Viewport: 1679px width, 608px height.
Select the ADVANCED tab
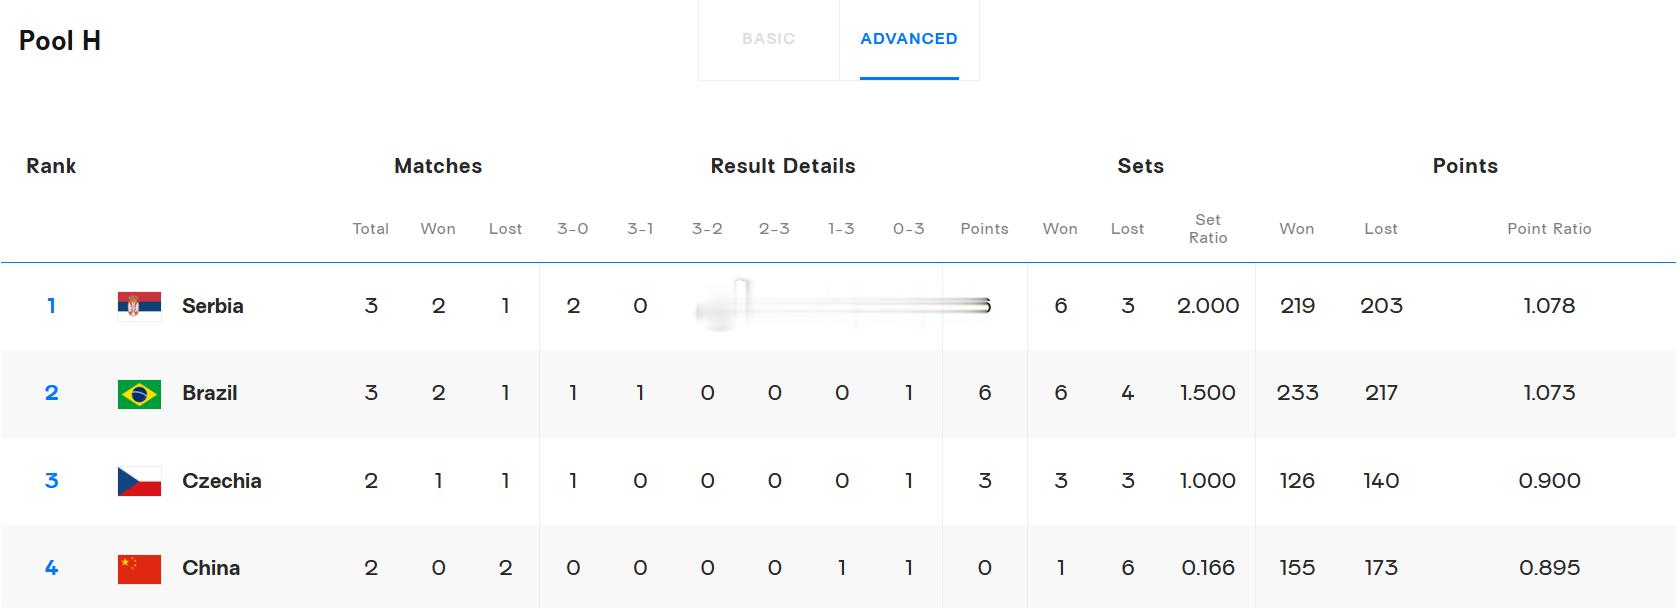tap(909, 39)
